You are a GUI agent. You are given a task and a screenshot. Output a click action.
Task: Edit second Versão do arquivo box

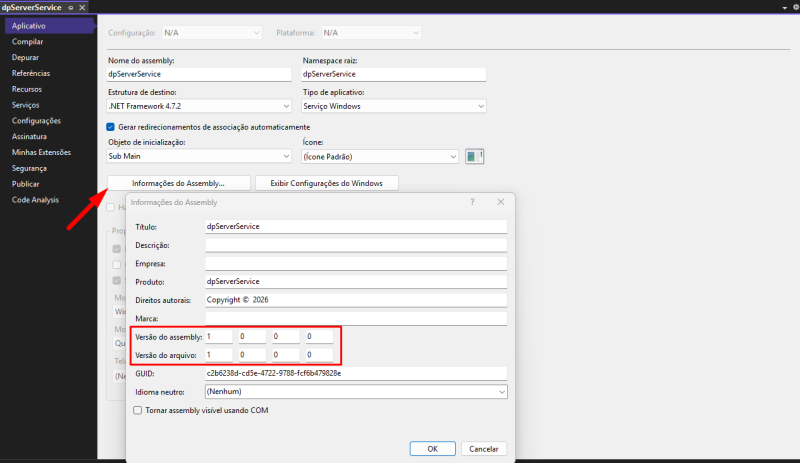click(x=253, y=355)
